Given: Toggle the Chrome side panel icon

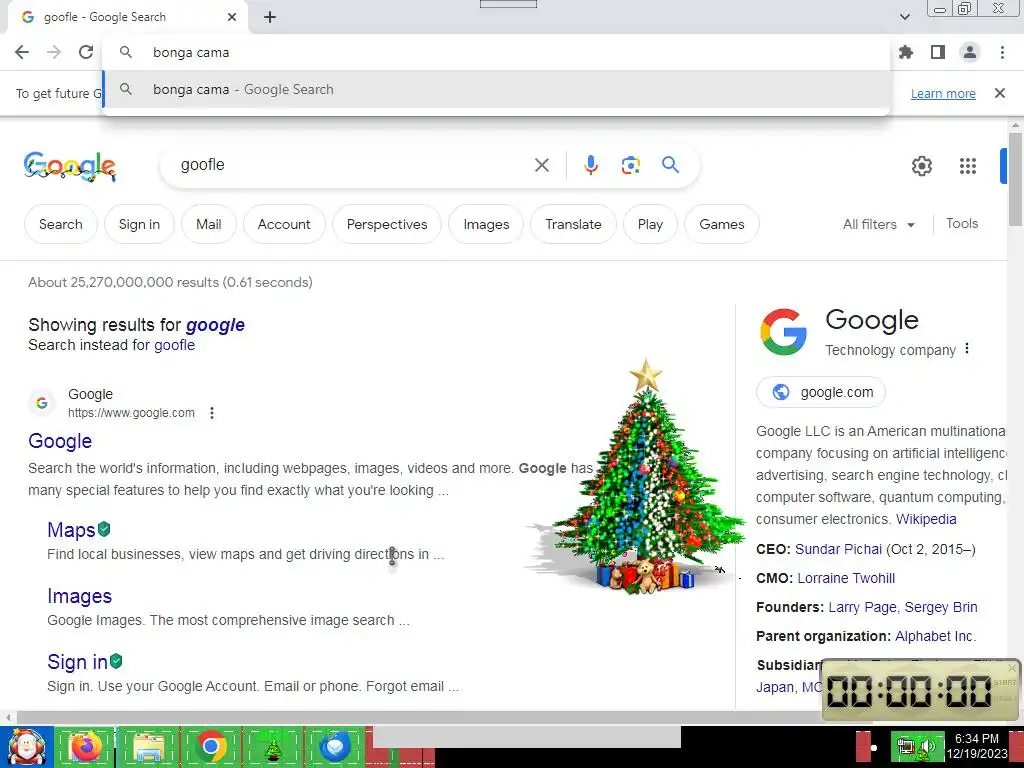Looking at the screenshot, I should [938, 52].
